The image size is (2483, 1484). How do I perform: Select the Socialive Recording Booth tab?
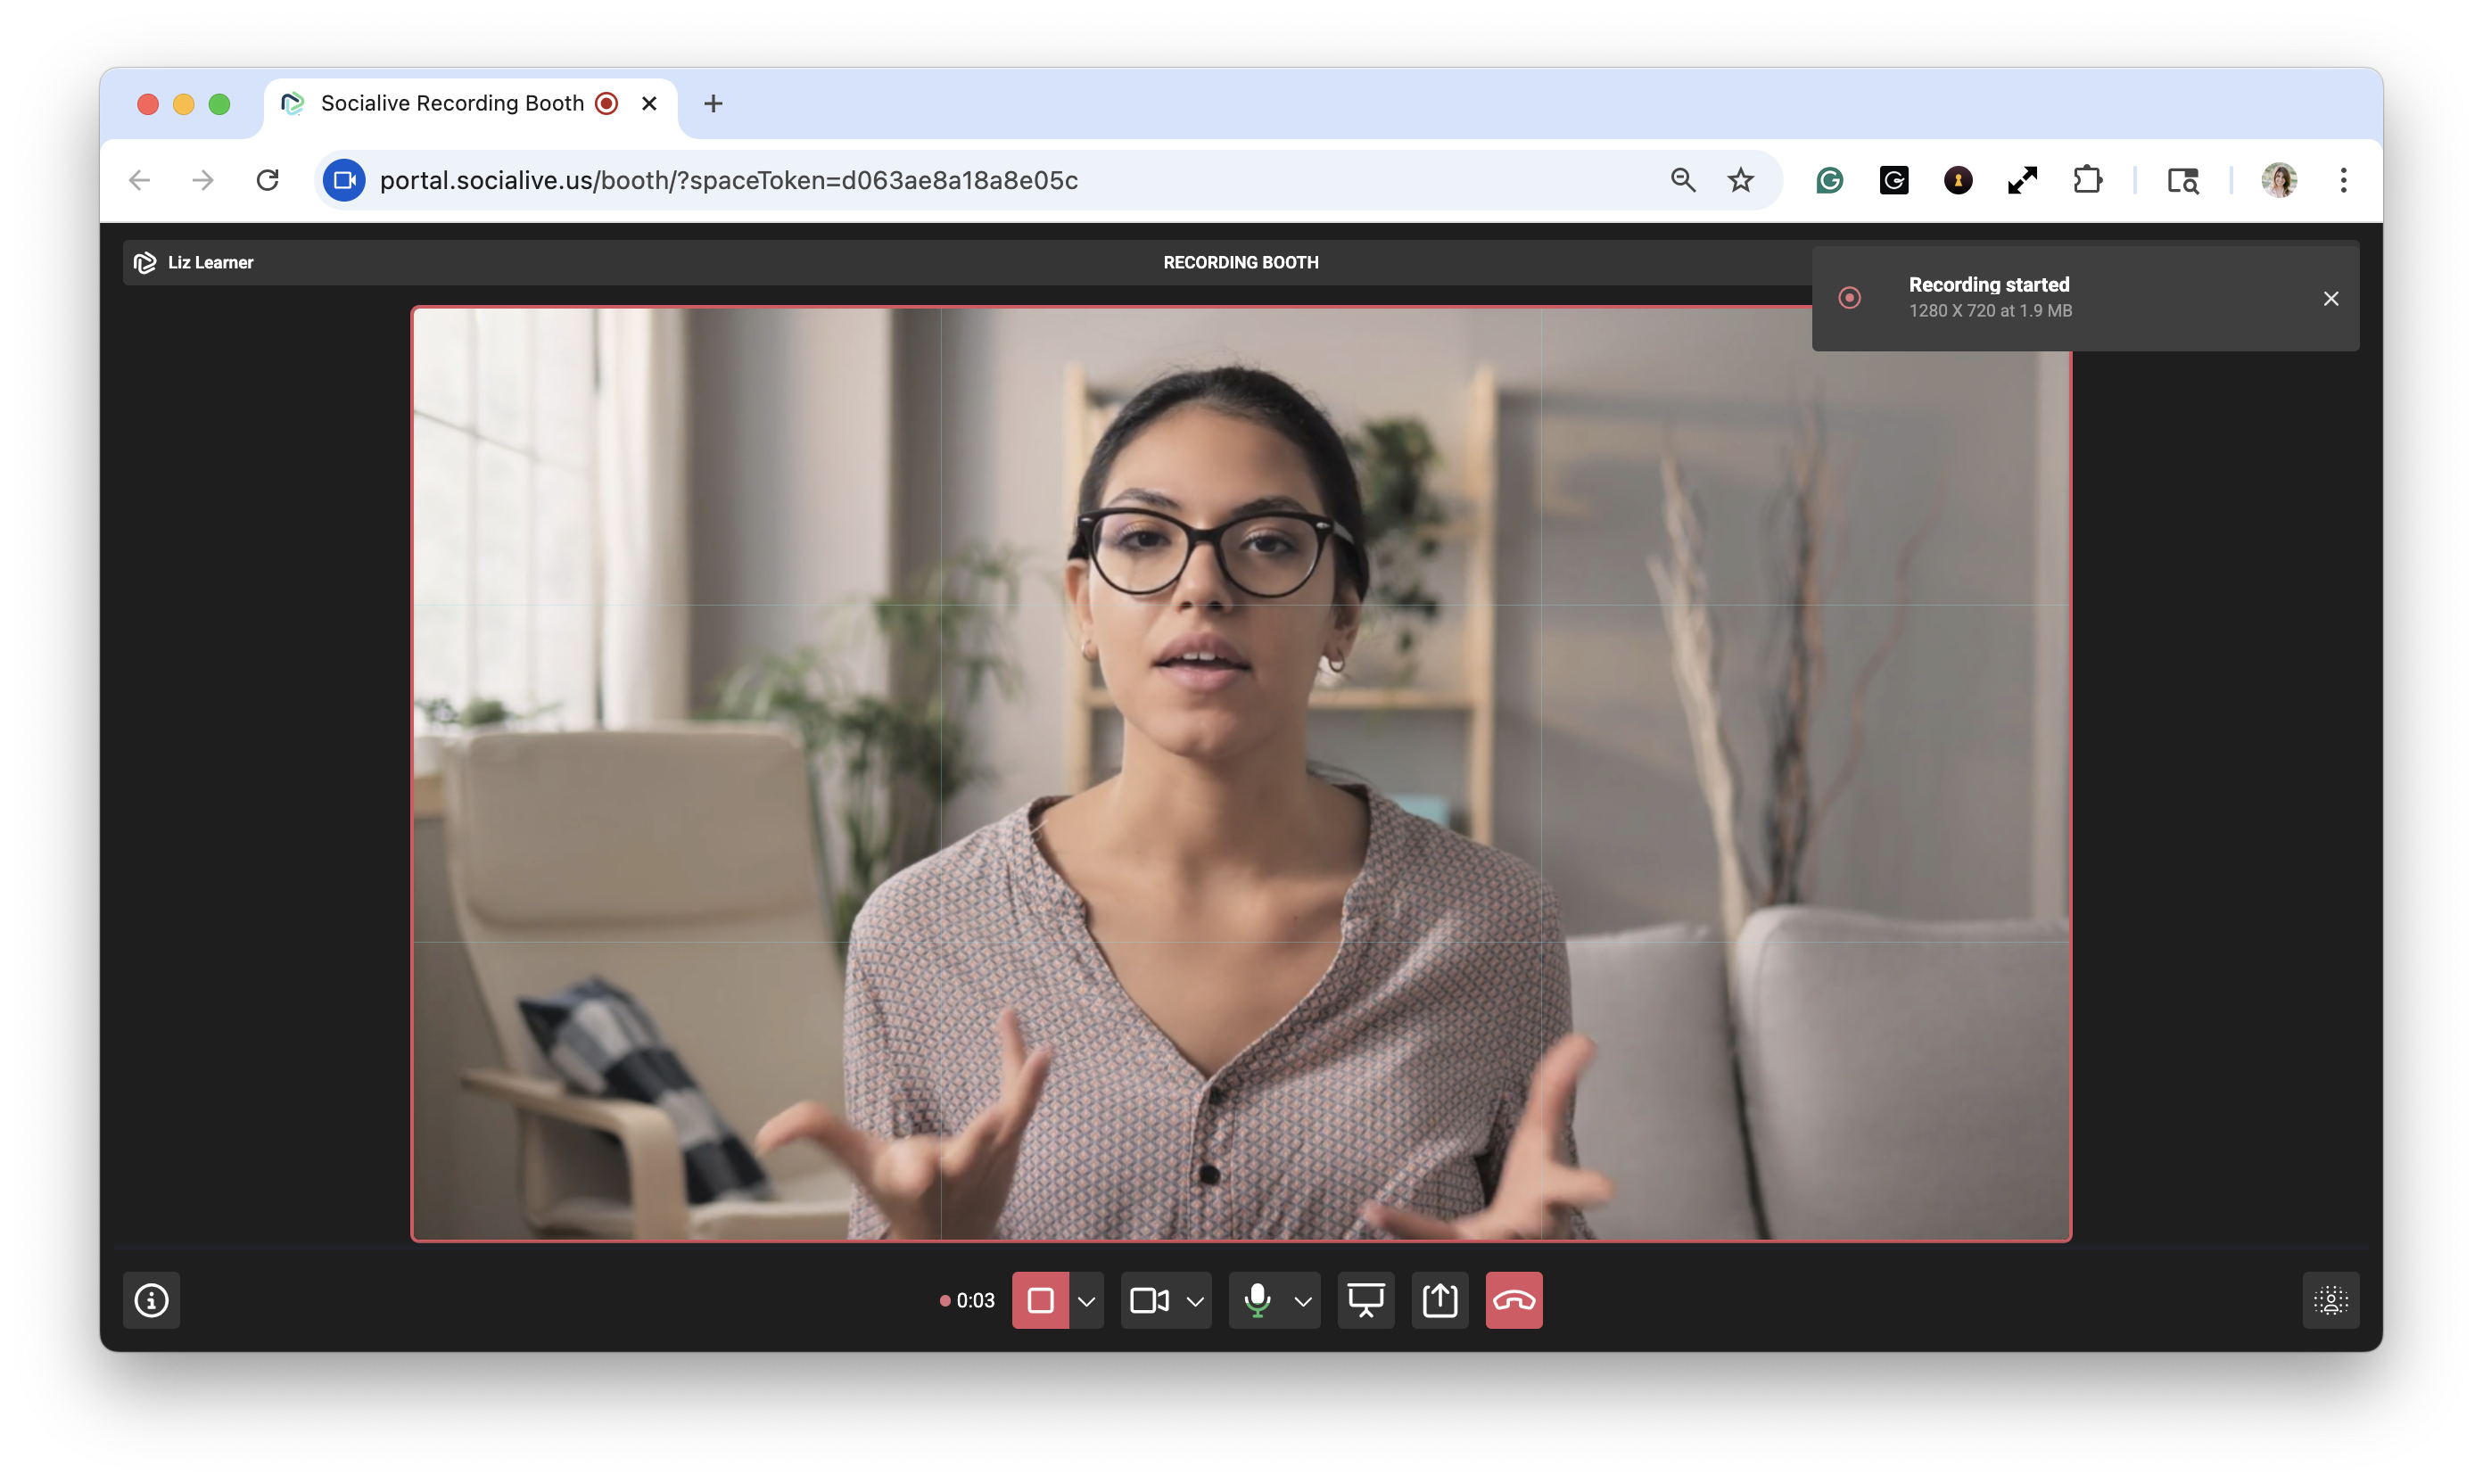point(452,103)
